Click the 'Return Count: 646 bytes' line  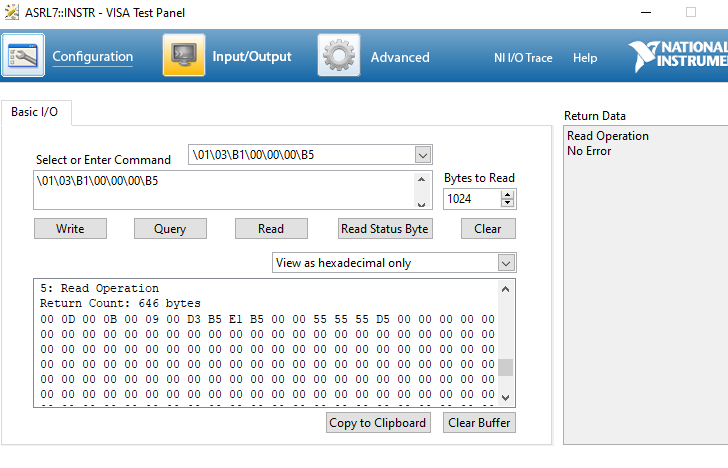tap(120, 304)
